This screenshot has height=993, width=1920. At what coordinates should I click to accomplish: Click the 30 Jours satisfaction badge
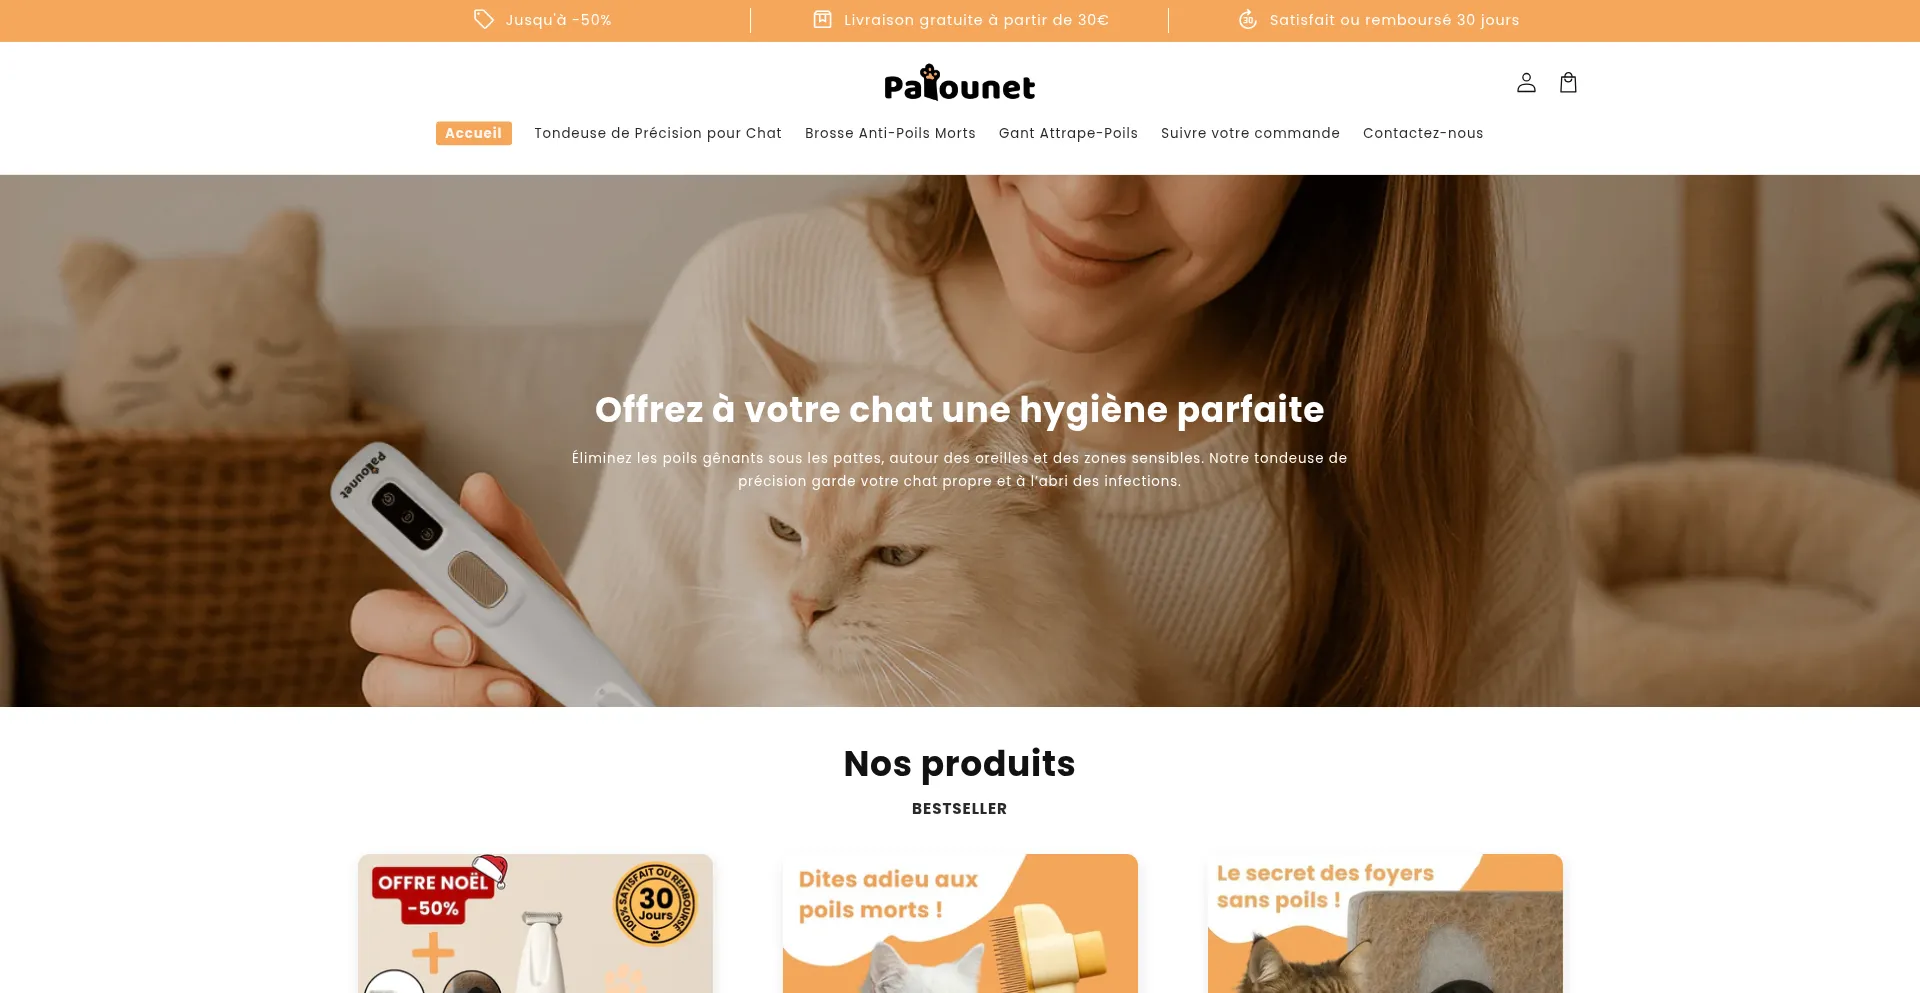(x=655, y=904)
